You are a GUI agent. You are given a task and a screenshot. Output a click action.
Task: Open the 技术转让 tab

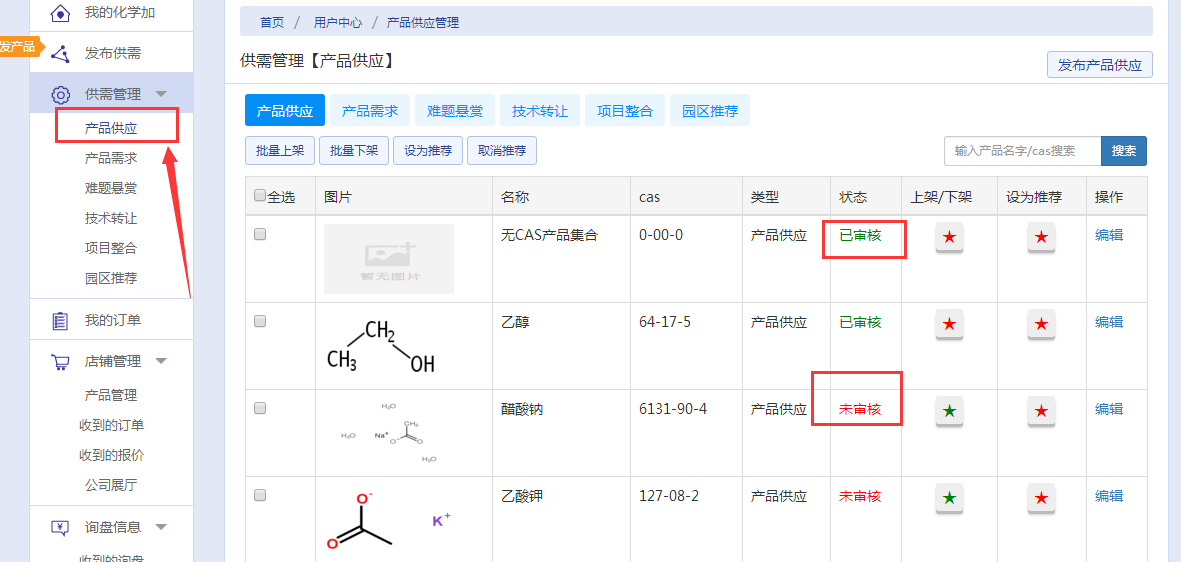point(540,111)
